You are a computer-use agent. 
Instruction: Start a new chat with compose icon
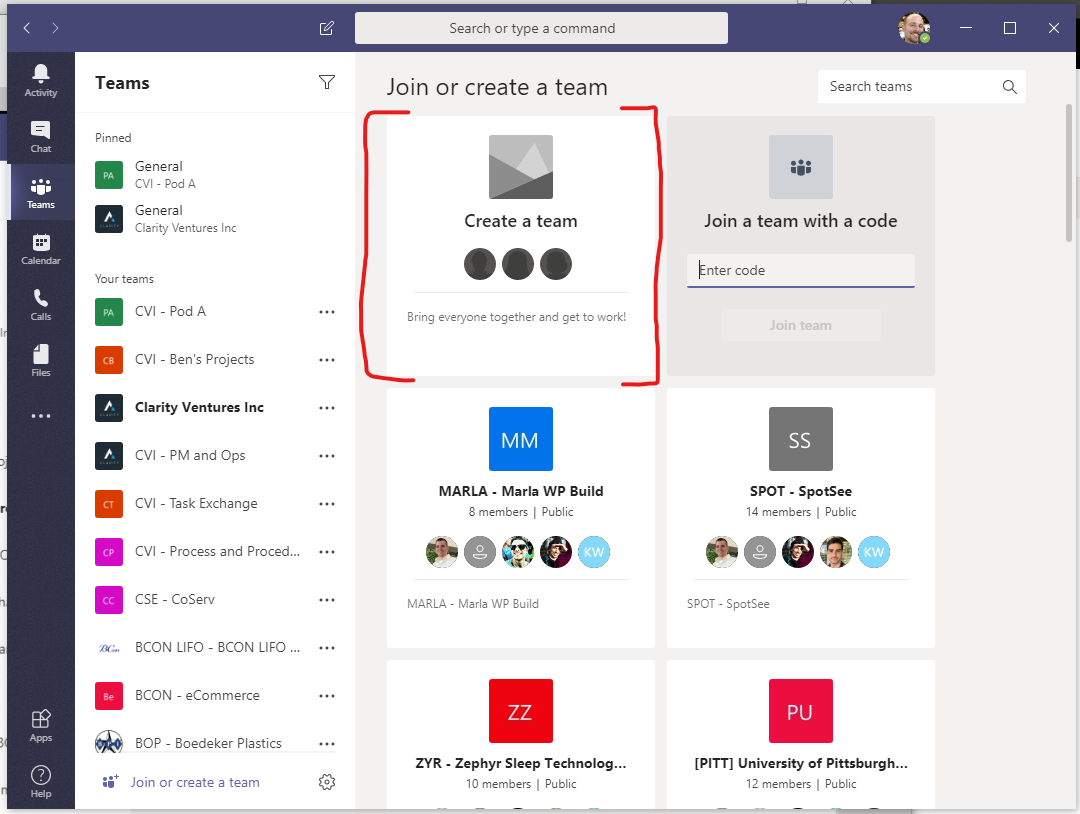tap(326, 28)
